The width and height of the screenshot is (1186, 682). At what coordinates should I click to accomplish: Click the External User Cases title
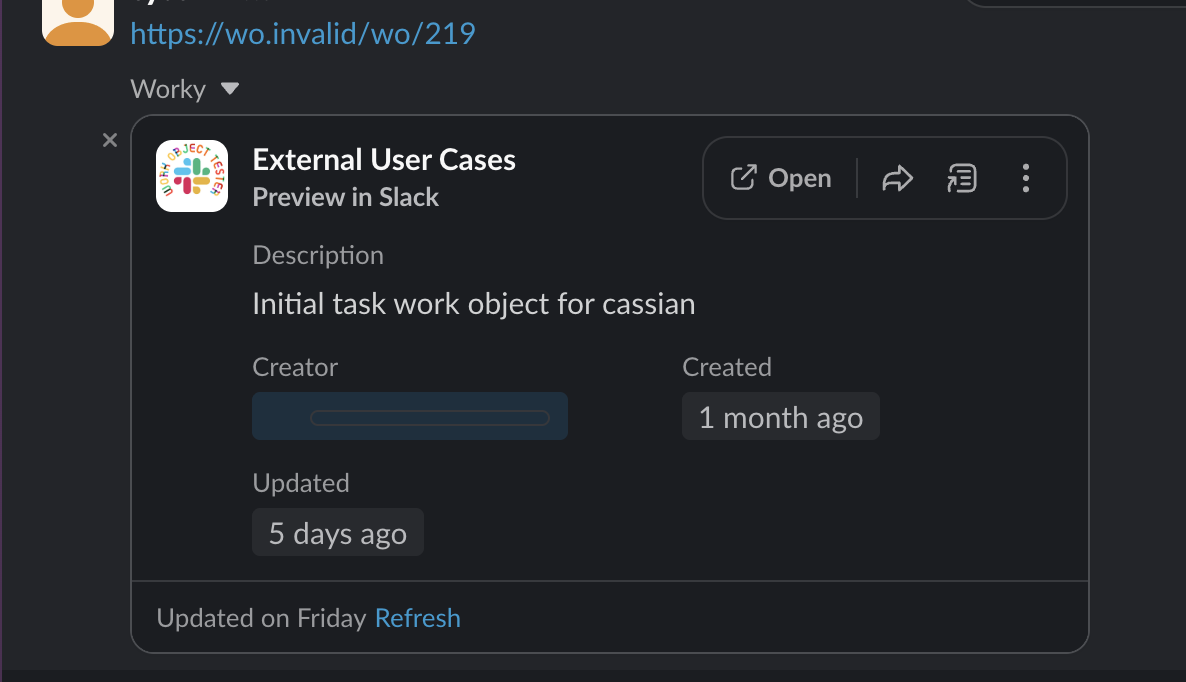pos(384,160)
